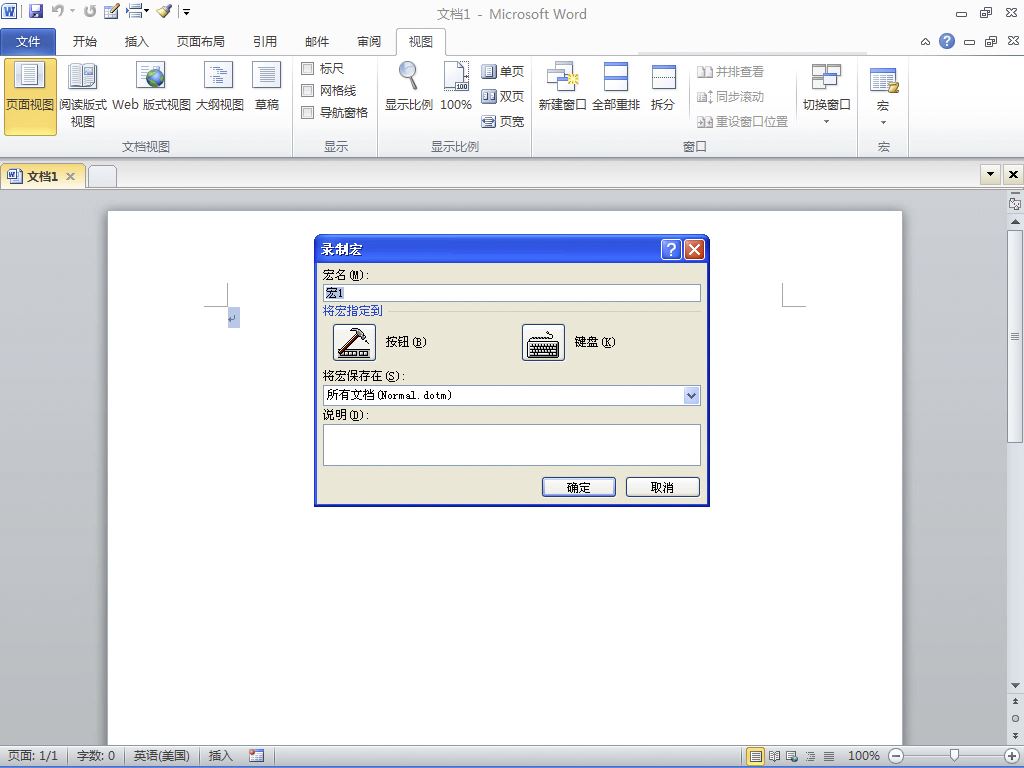The image size is (1024, 768).
Task: Click 插入 insert mode in status bar
Action: pos(220,756)
